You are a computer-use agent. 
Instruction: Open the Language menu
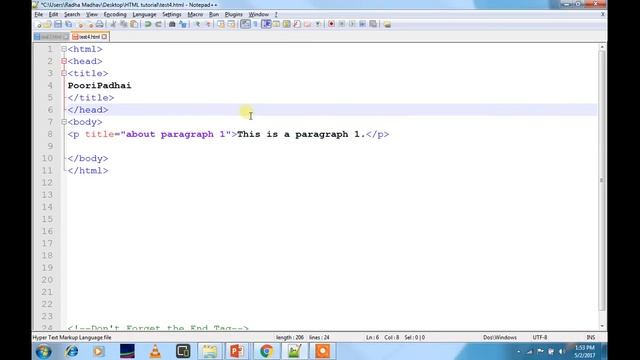coord(144,14)
